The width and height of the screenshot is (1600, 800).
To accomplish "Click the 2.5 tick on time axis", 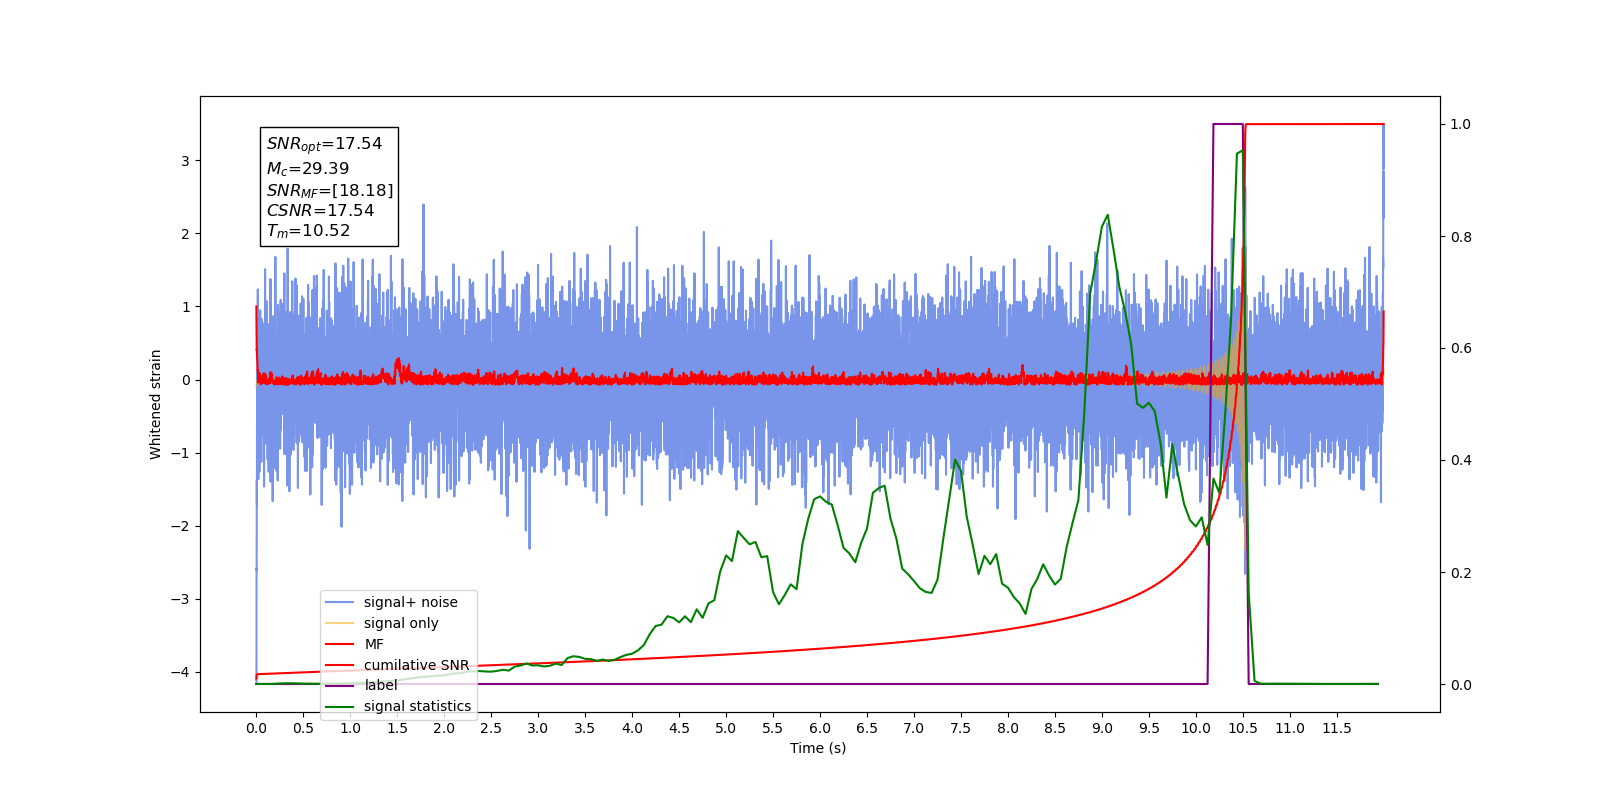I will (x=491, y=728).
